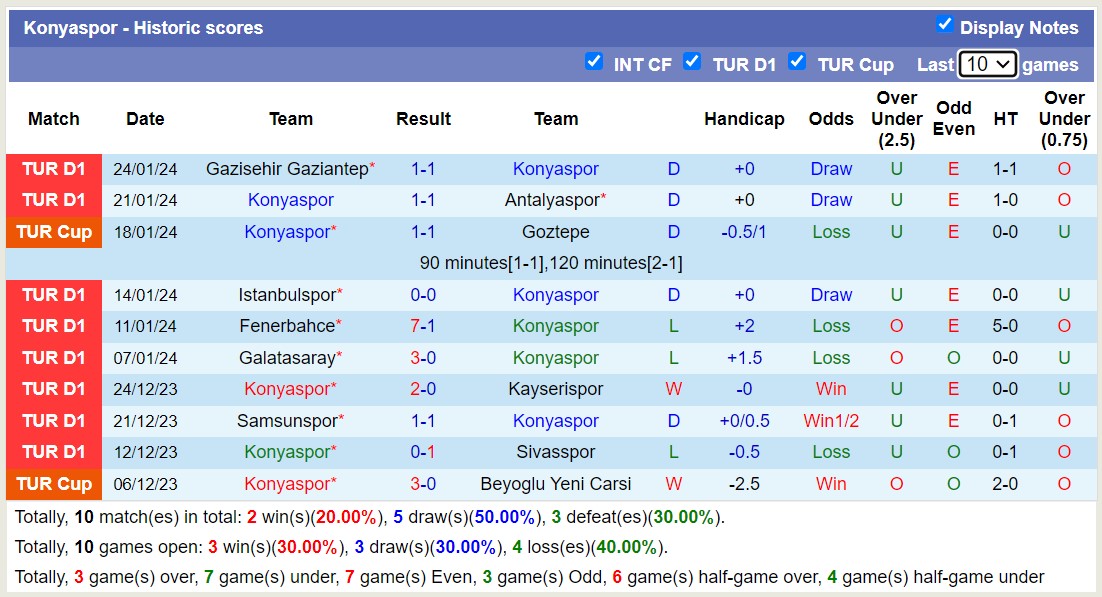The width and height of the screenshot is (1102, 597).
Task: Toggle the TUR D1 league checkbox
Action: tap(692, 61)
